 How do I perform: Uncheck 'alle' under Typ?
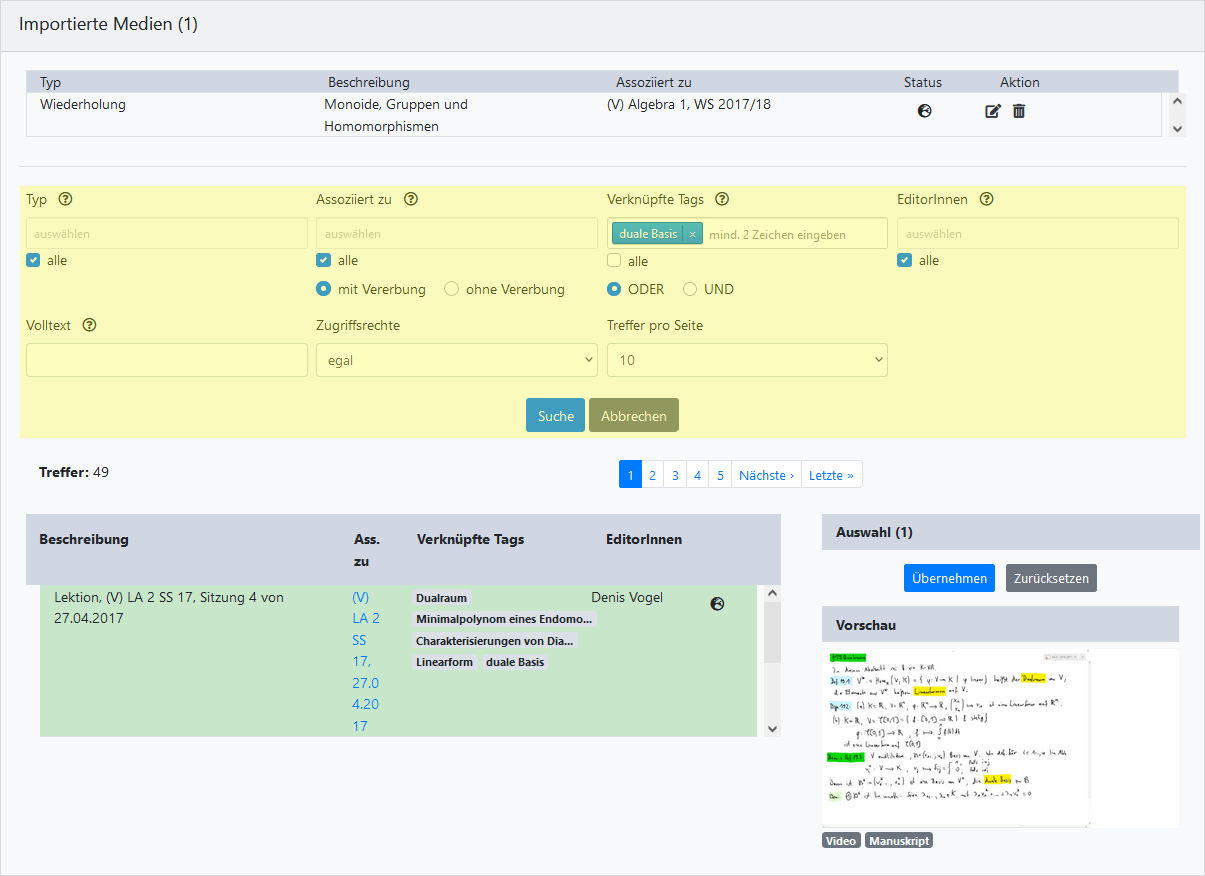click(x=33, y=261)
